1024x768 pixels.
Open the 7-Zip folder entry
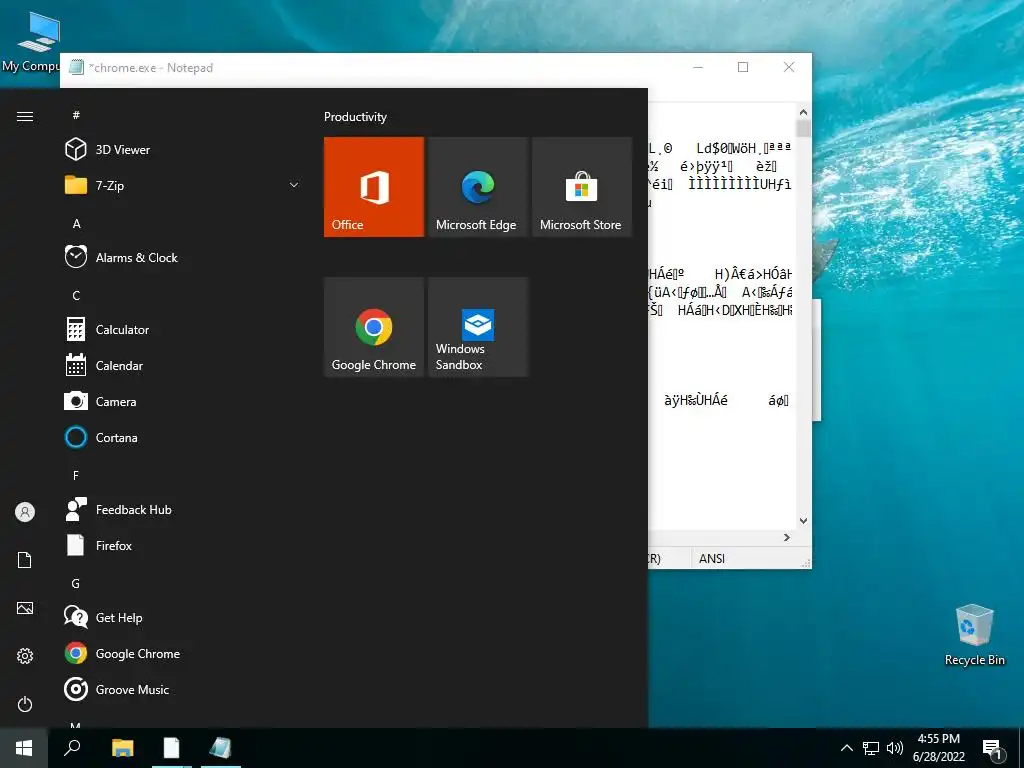pos(183,185)
